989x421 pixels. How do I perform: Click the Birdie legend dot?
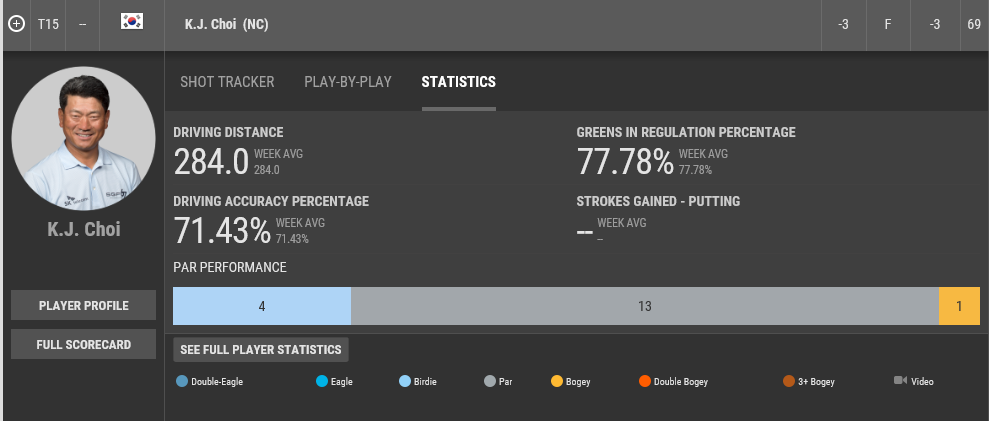tap(405, 381)
